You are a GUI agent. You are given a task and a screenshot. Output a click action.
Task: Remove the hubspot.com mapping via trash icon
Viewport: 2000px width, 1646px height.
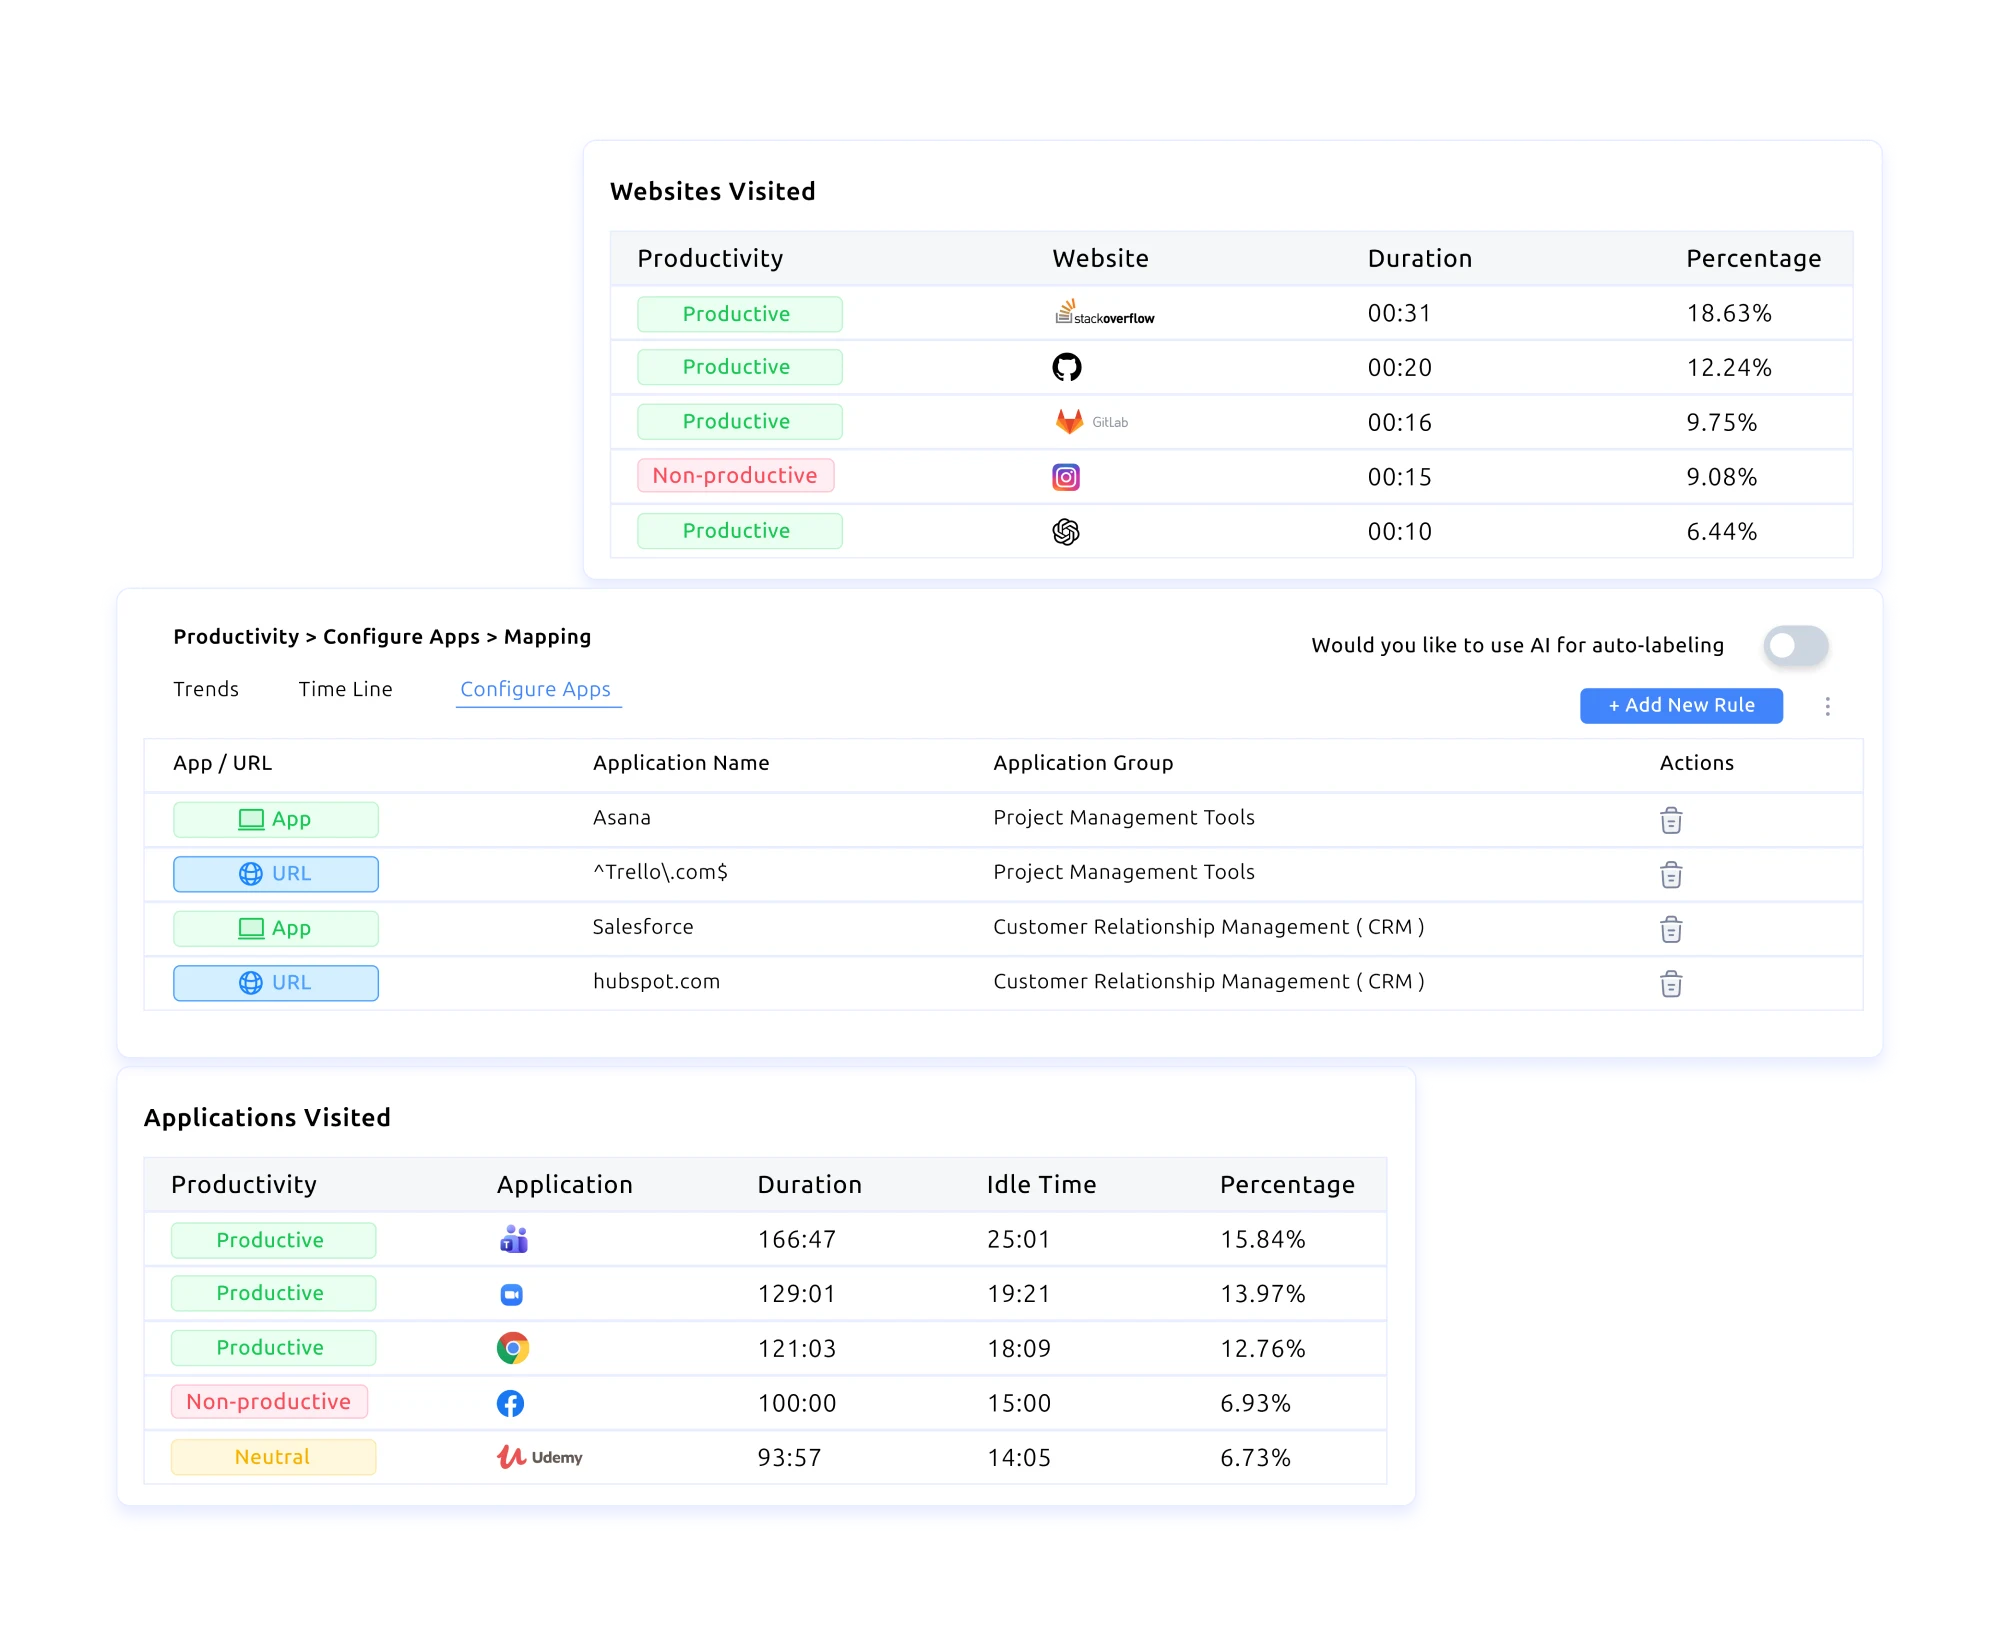tap(1671, 984)
